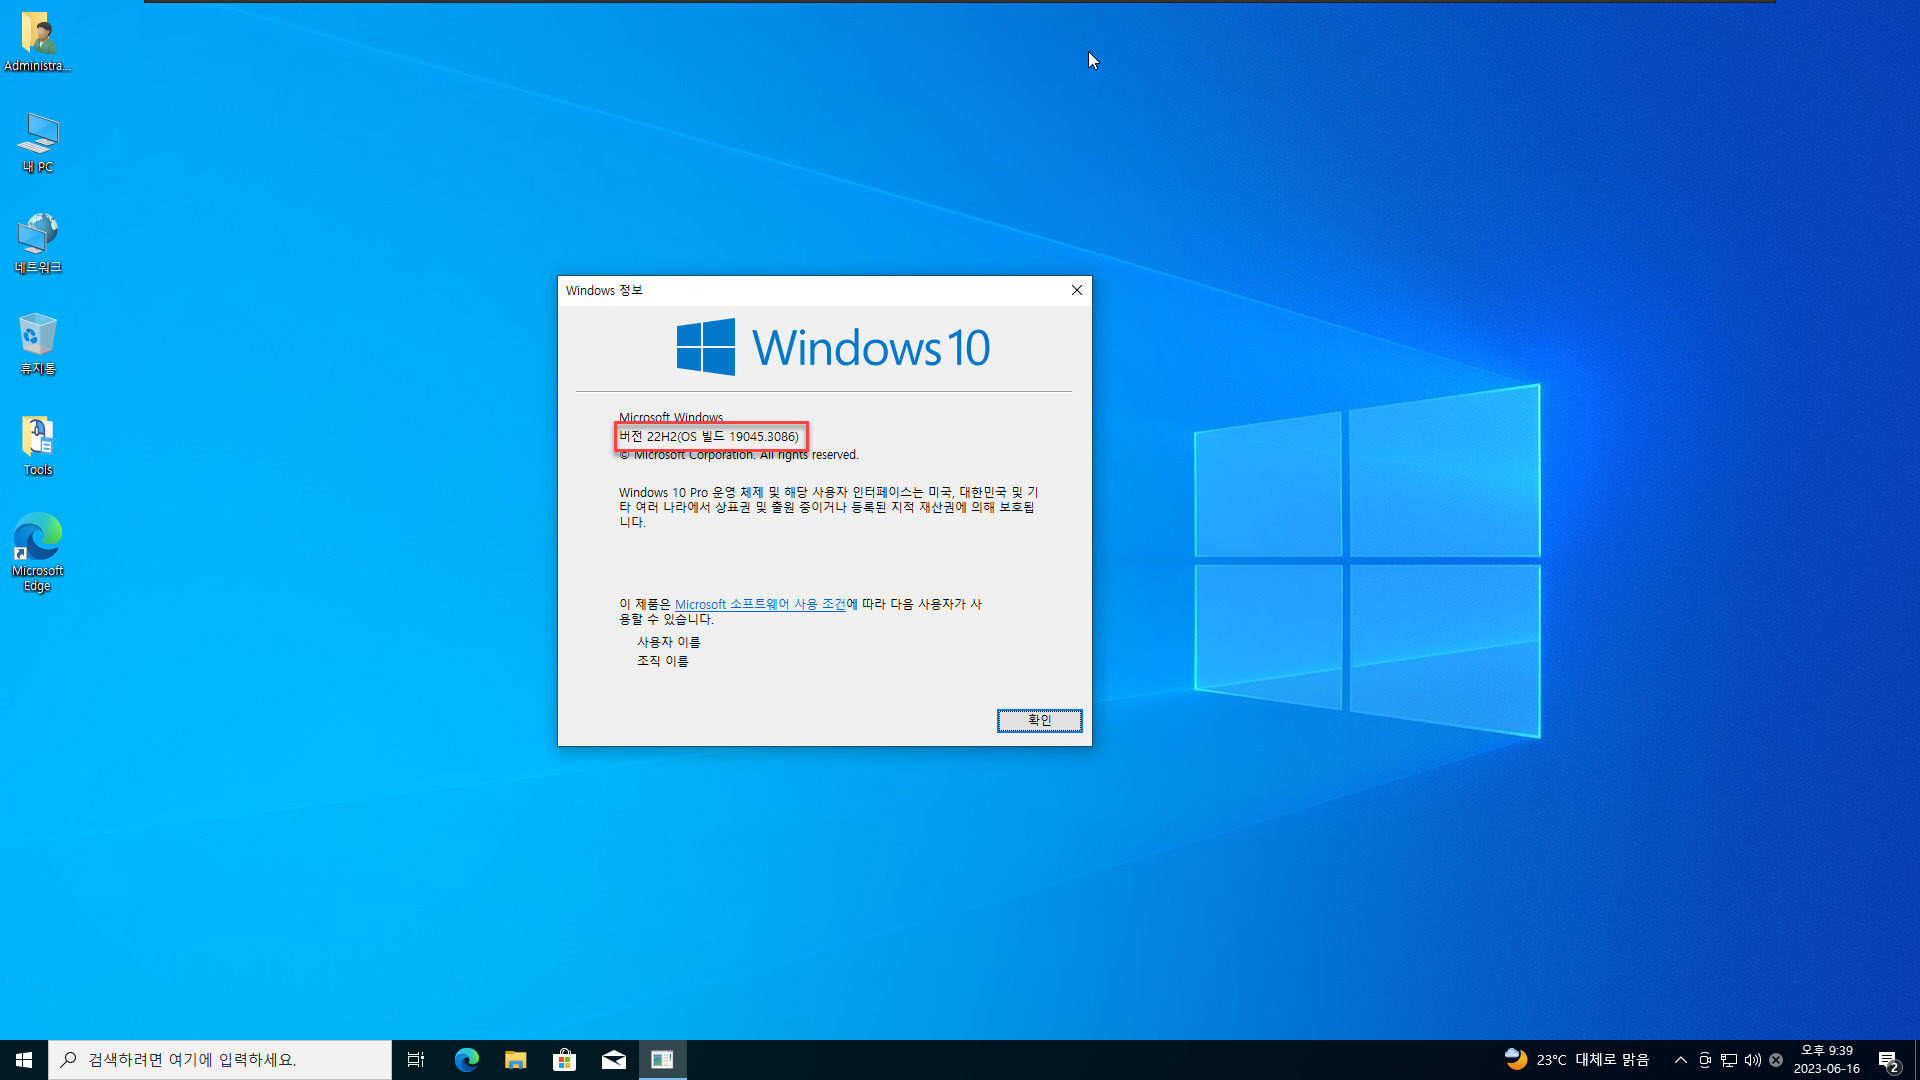Launch Edge from the taskbar

466,1060
